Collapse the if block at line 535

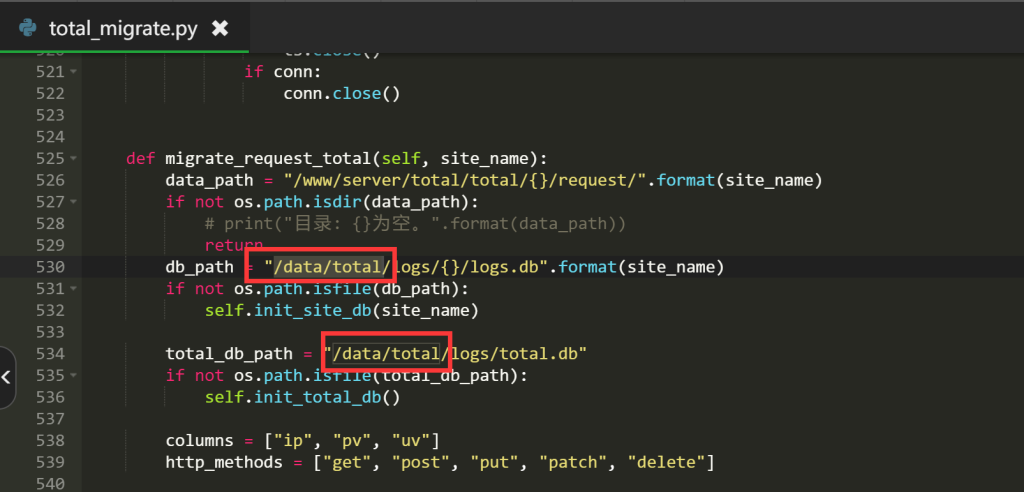[x=74, y=376]
